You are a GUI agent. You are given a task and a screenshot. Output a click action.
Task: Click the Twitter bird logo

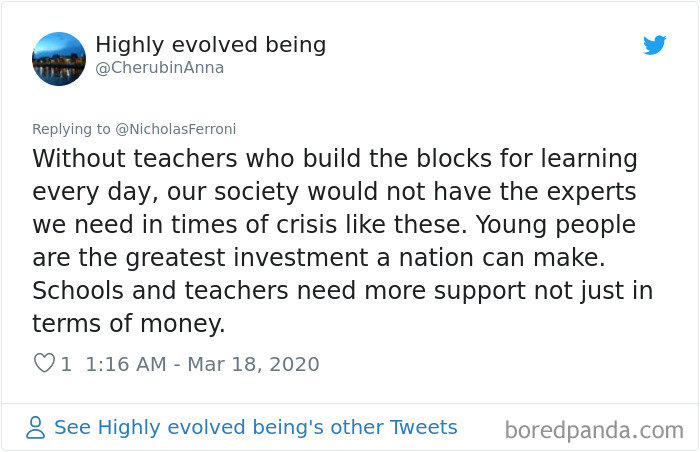tap(654, 45)
